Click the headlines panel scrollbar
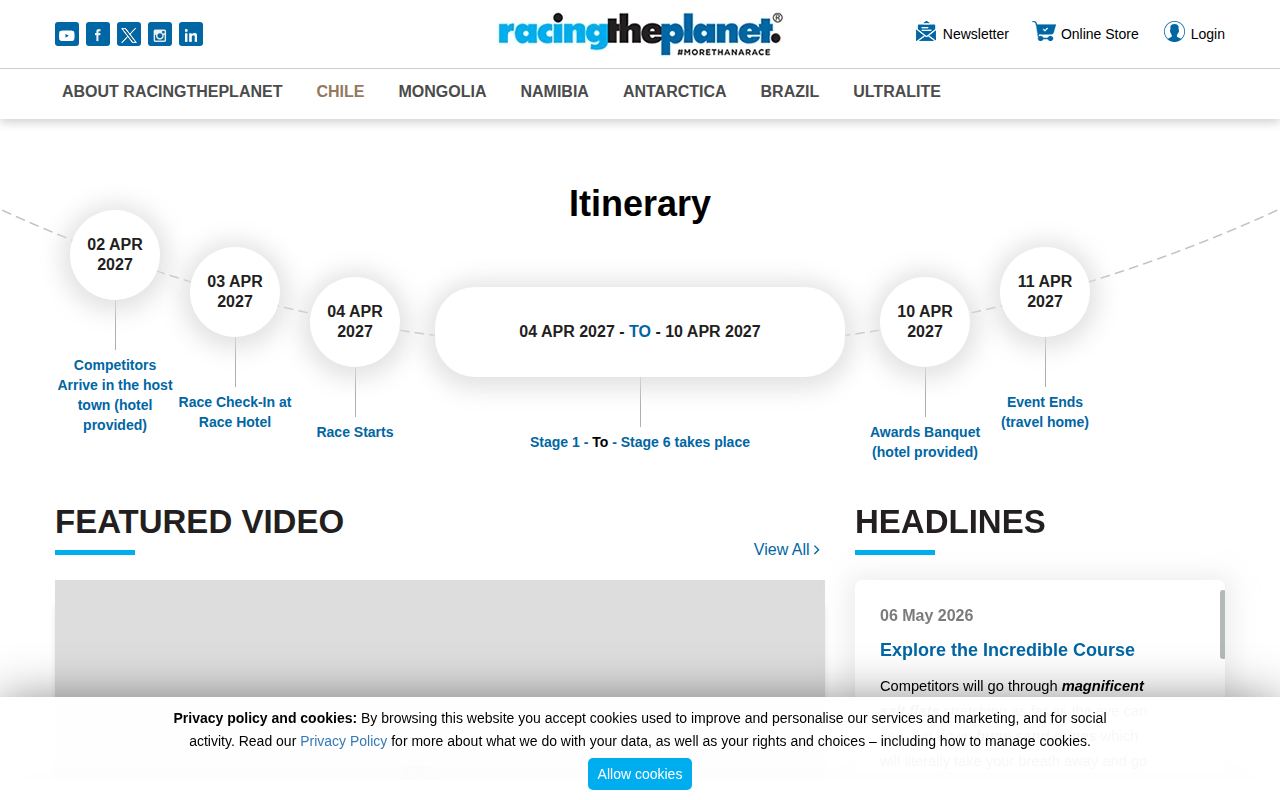The width and height of the screenshot is (1280, 800). tap(1222, 624)
